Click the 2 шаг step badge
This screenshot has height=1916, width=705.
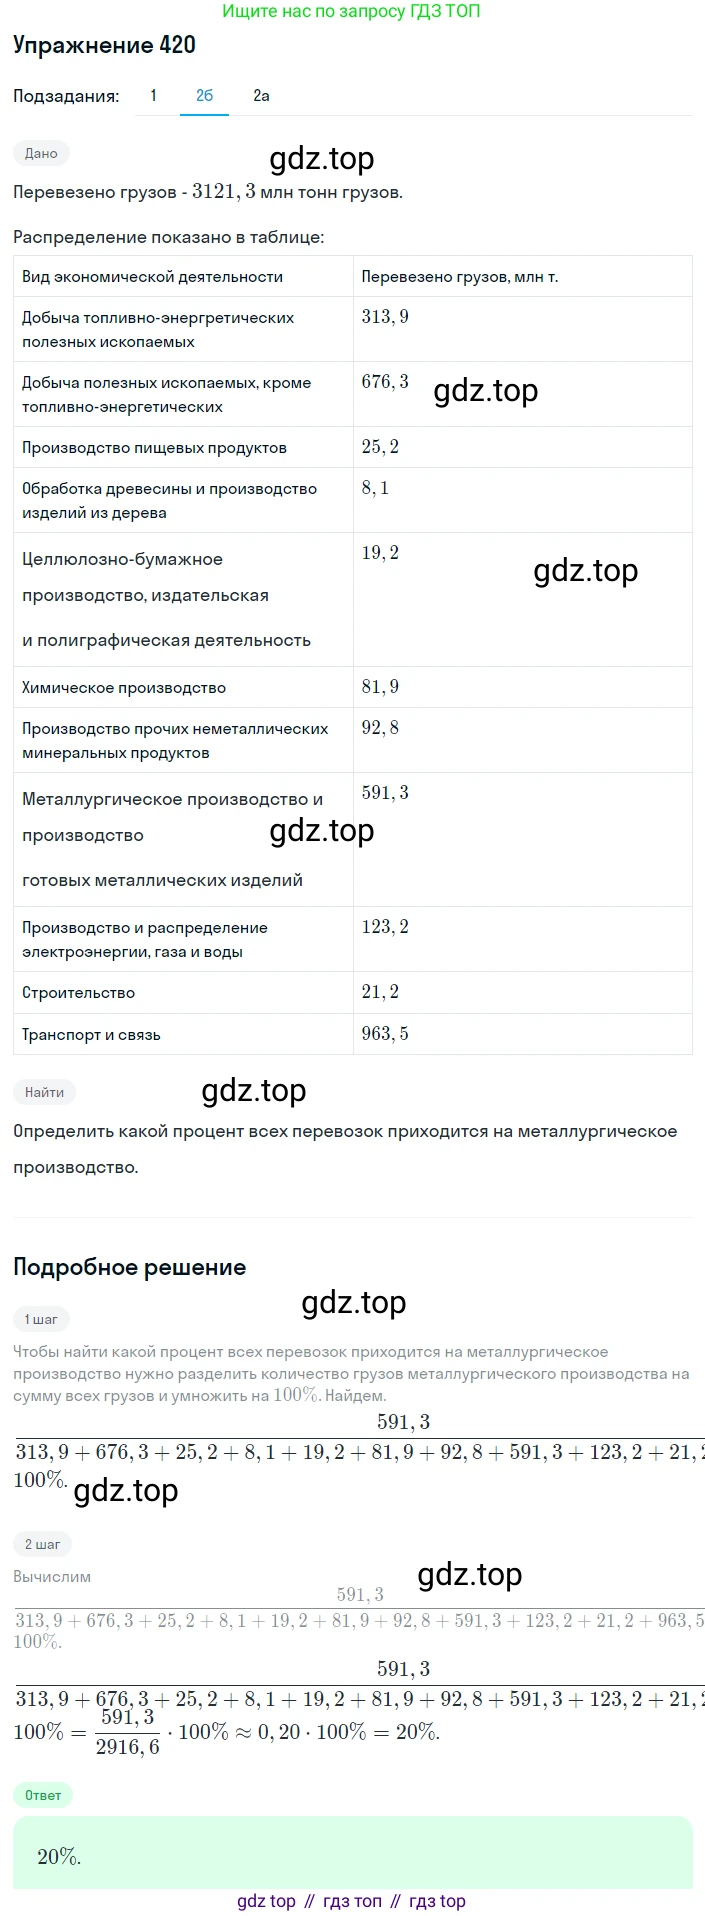(43, 1544)
